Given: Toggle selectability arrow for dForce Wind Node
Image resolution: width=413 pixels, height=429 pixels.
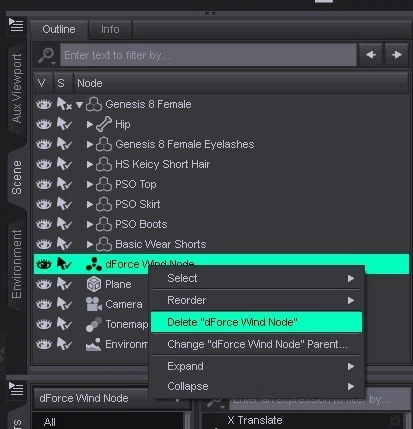Looking at the screenshot, I should 64,264.
